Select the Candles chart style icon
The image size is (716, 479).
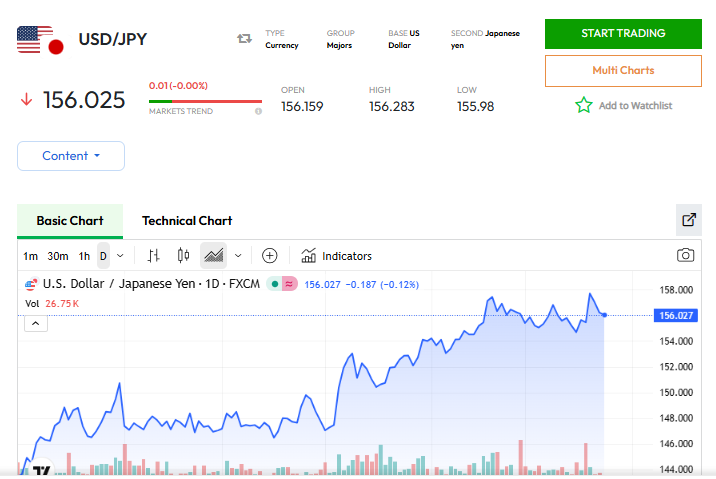coord(183,255)
